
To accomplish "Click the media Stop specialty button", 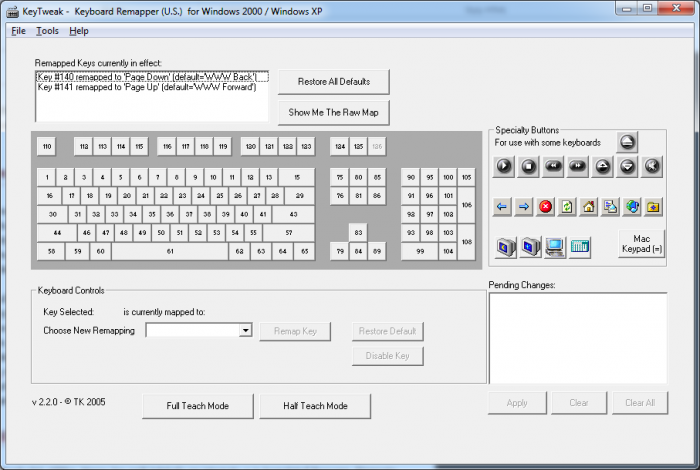I will (529, 166).
